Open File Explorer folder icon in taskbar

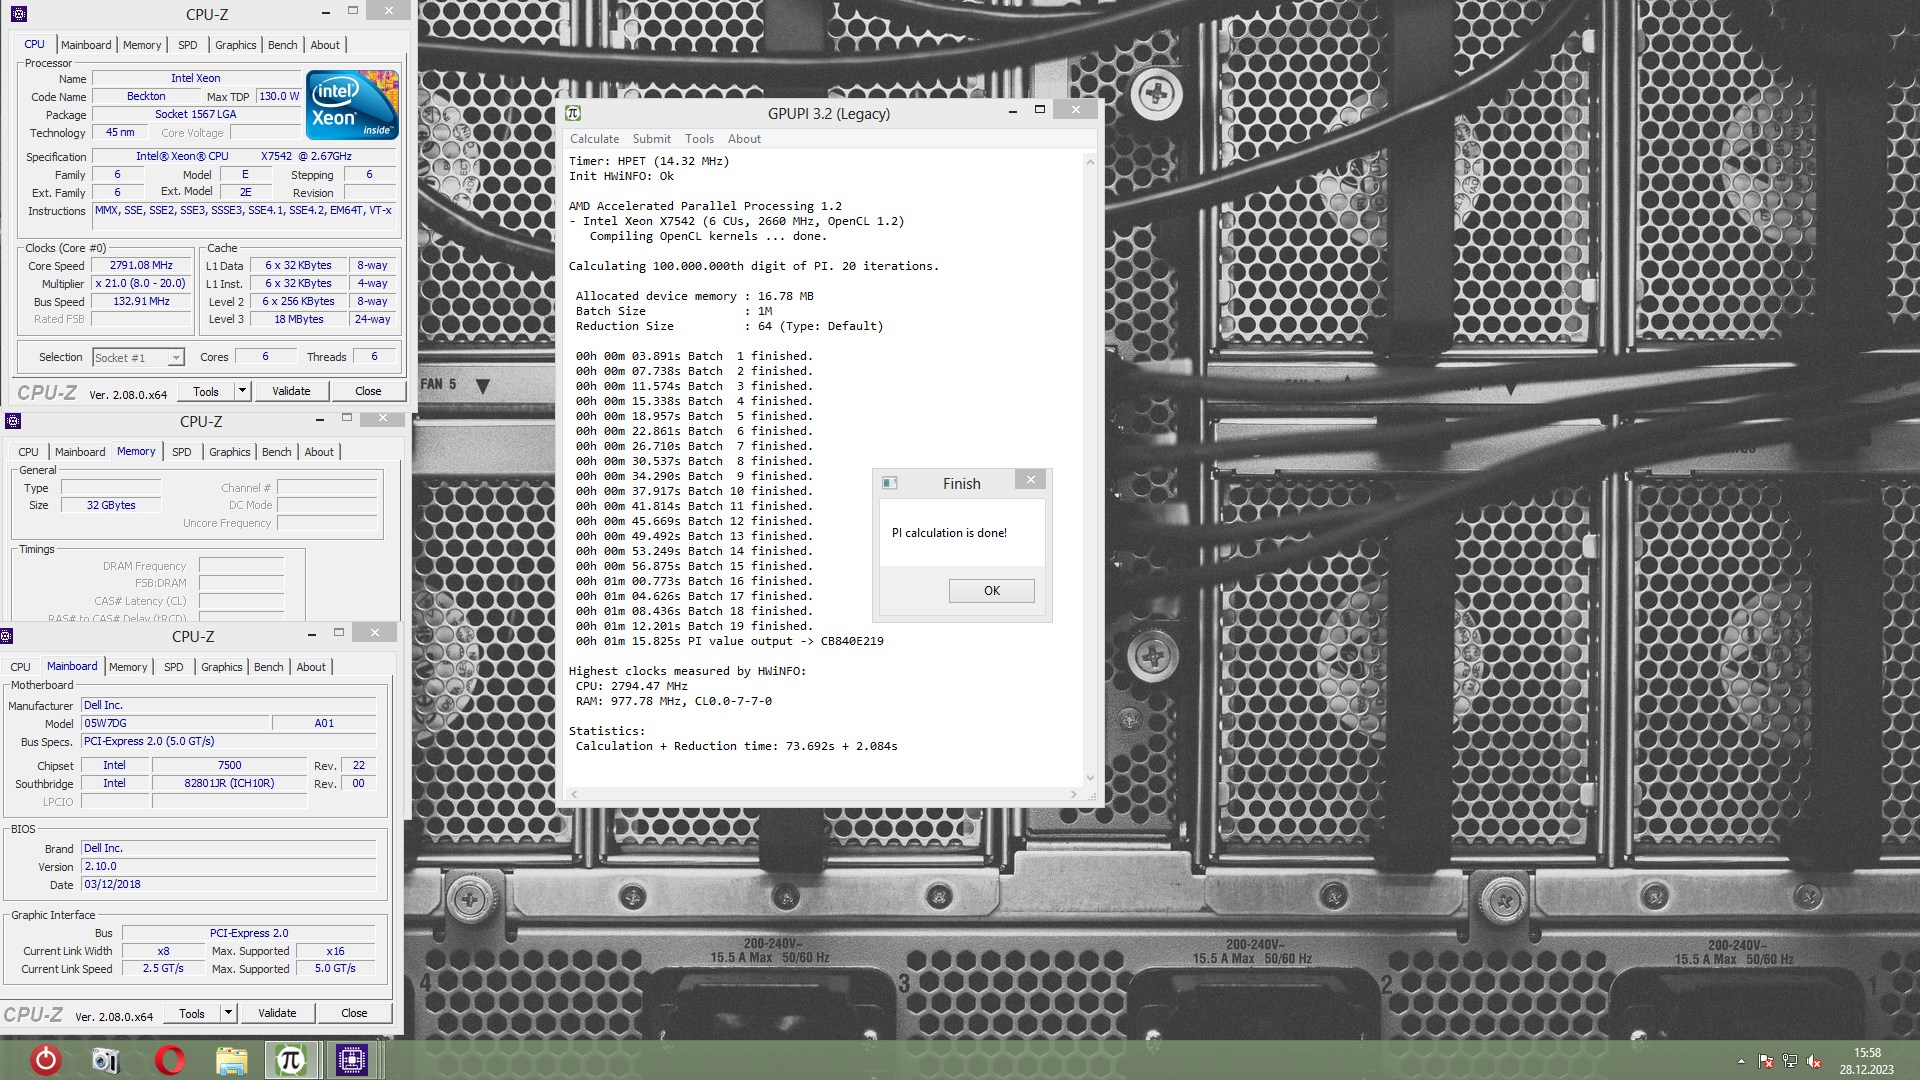(x=231, y=1060)
